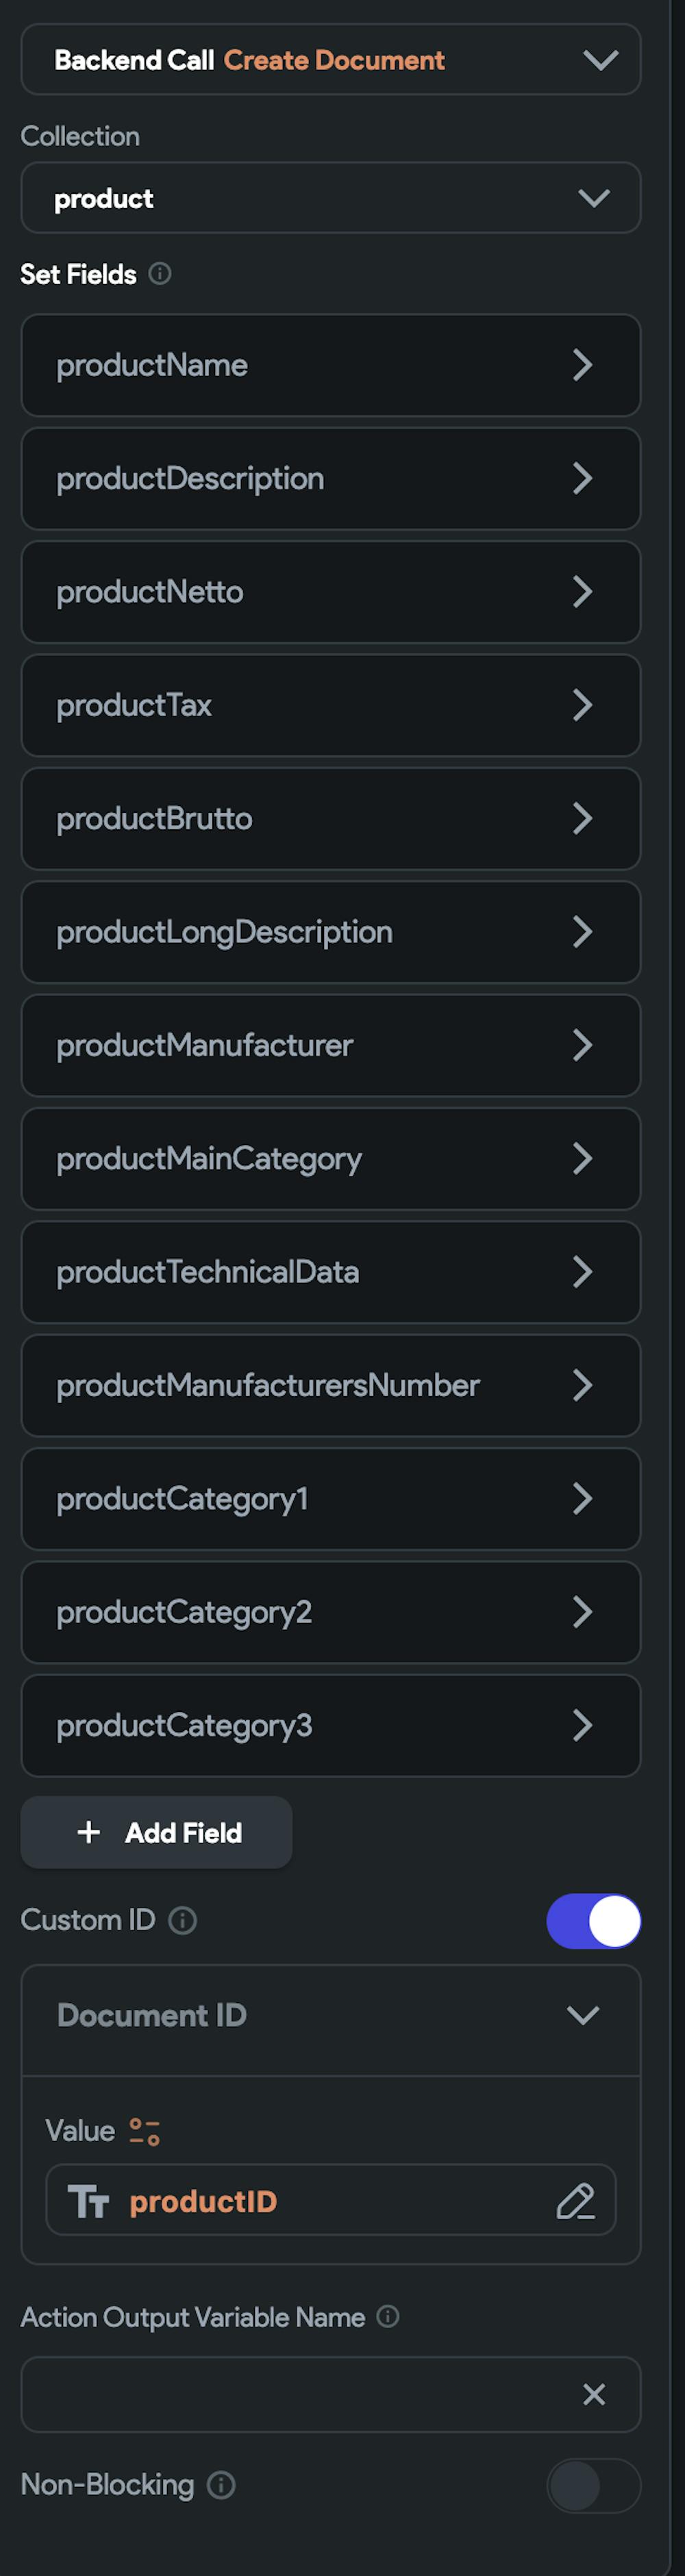
Task: Click the Action Output Variable Name info icon
Action: pyautogui.click(x=388, y=2317)
